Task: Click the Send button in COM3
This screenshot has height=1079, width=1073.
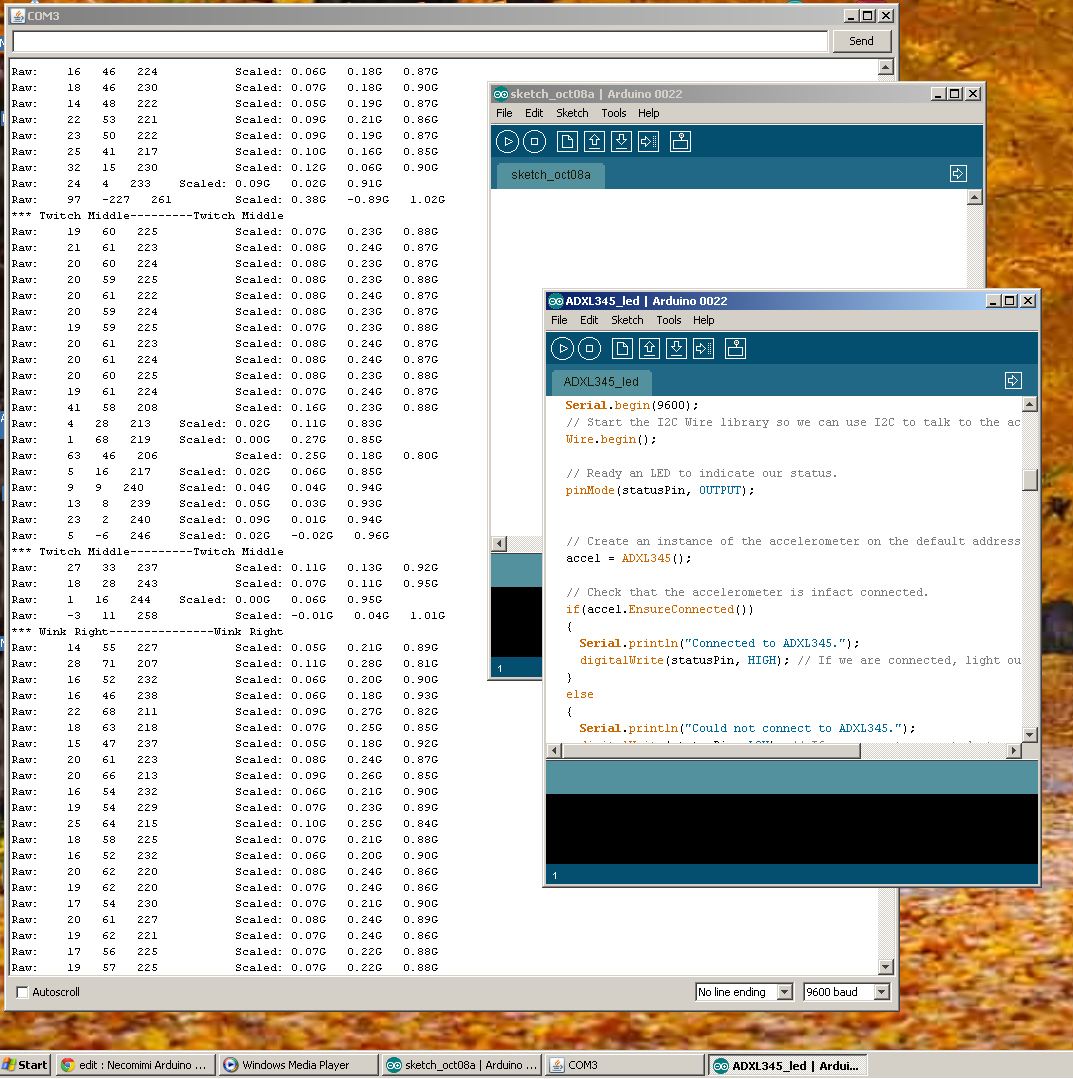Action: click(x=861, y=41)
